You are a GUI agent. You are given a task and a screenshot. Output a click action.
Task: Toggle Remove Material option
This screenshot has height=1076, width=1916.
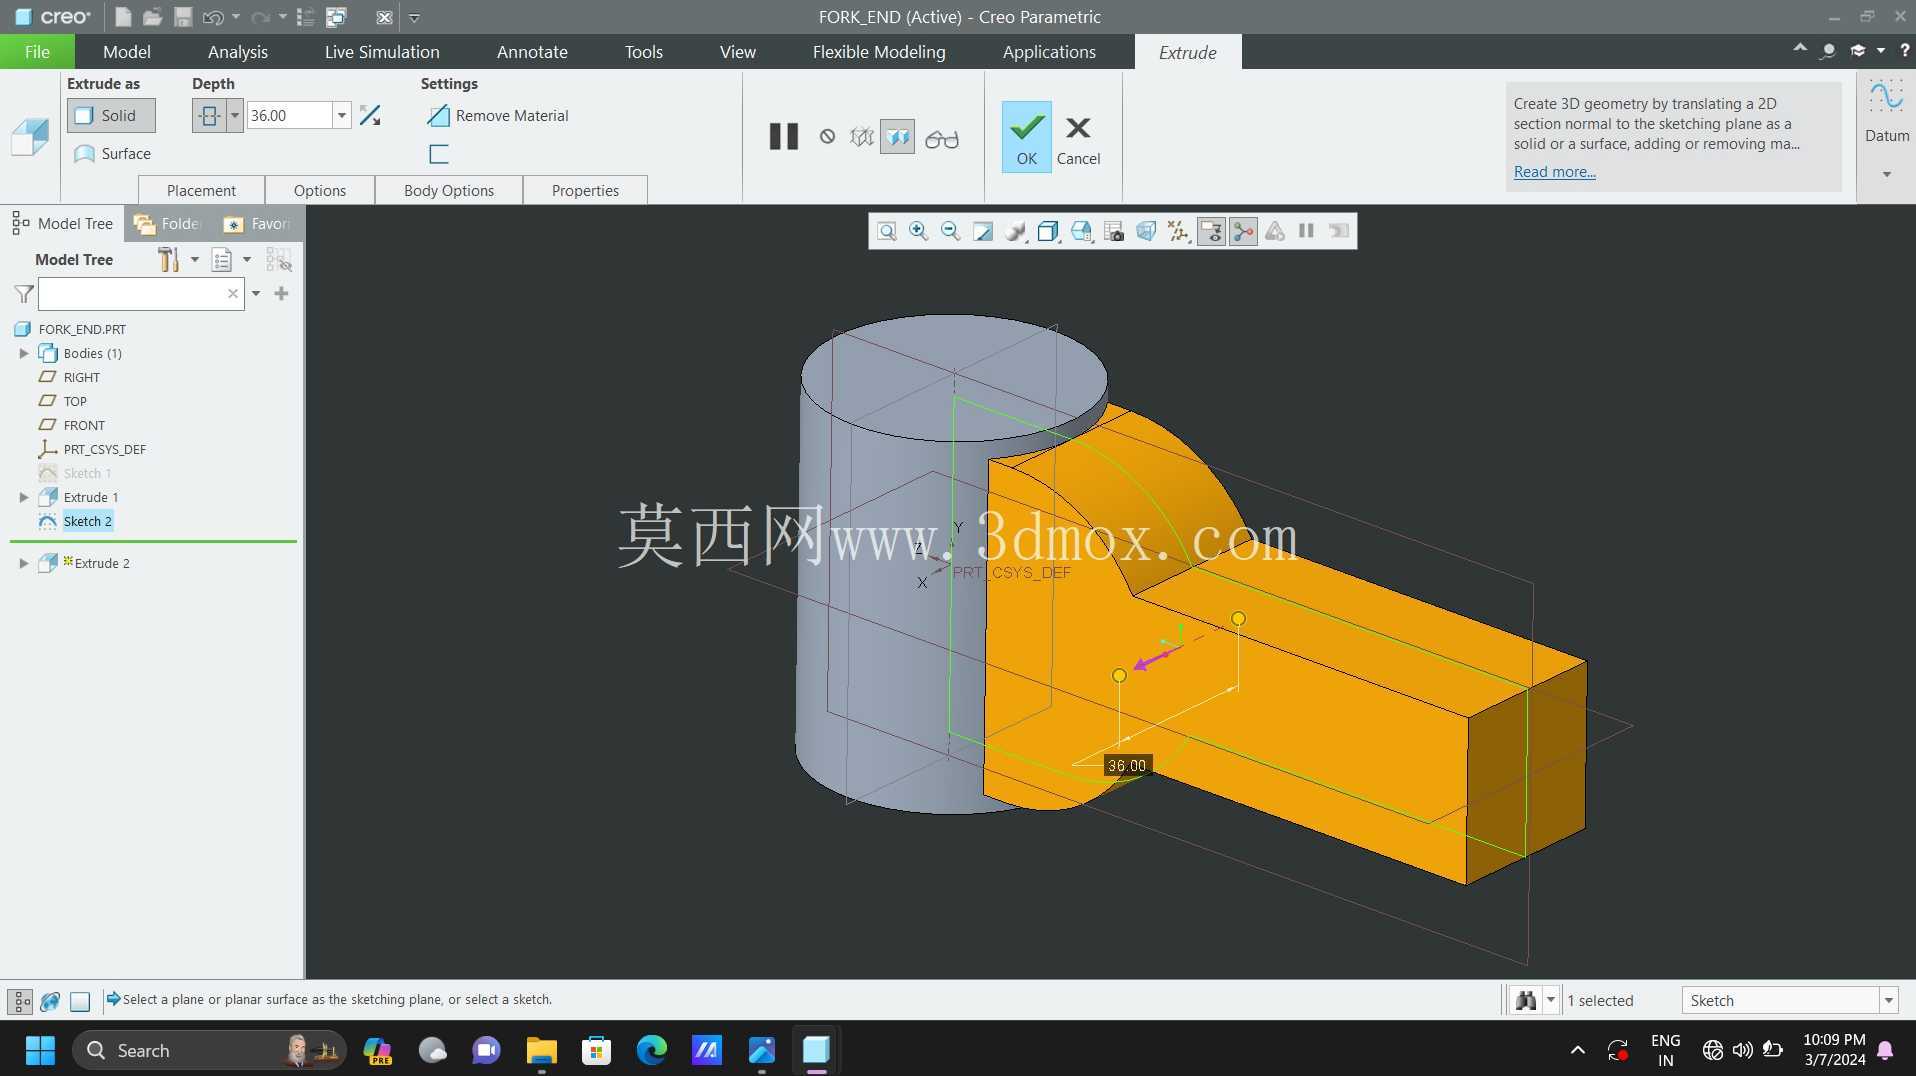pos(497,116)
